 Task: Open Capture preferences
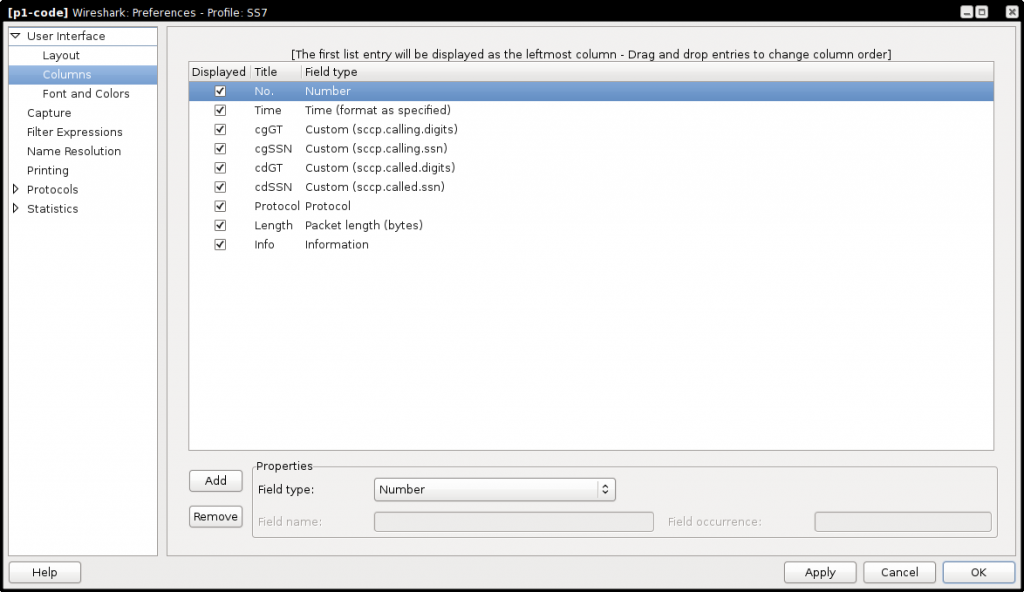pos(49,113)
